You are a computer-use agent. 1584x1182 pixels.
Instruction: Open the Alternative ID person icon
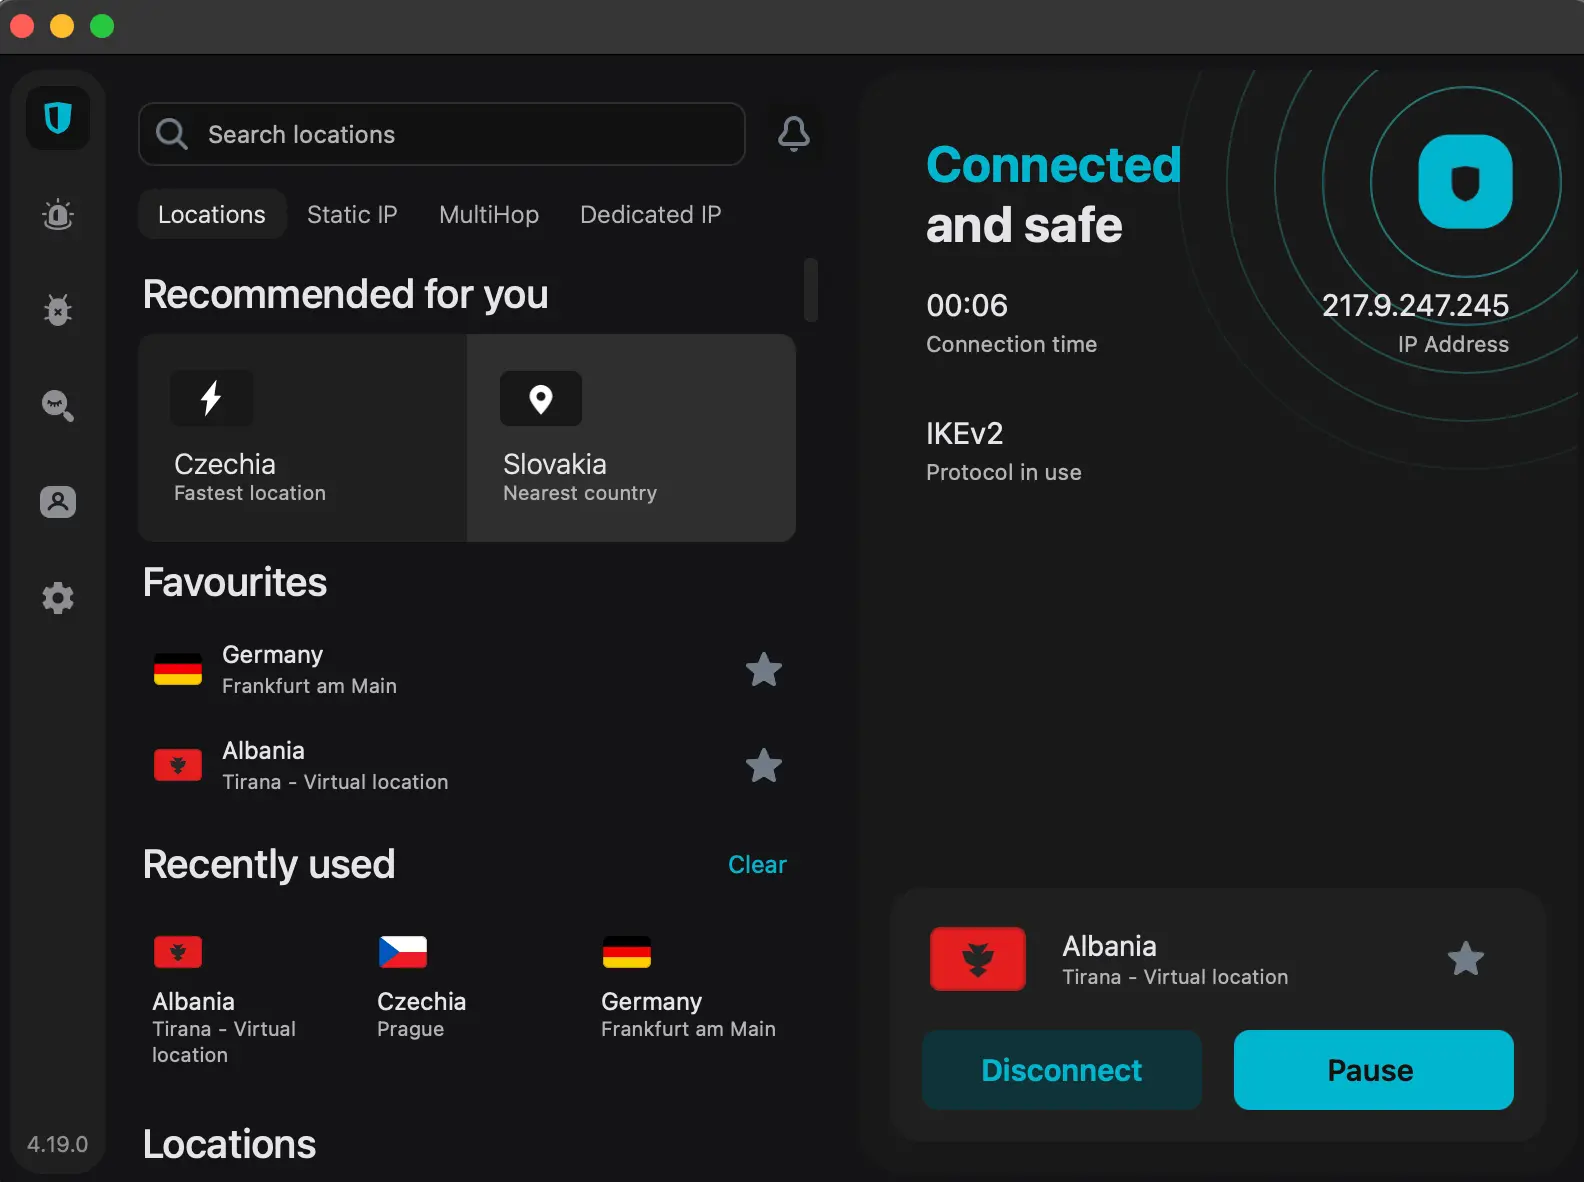click(x=58, y=502)
